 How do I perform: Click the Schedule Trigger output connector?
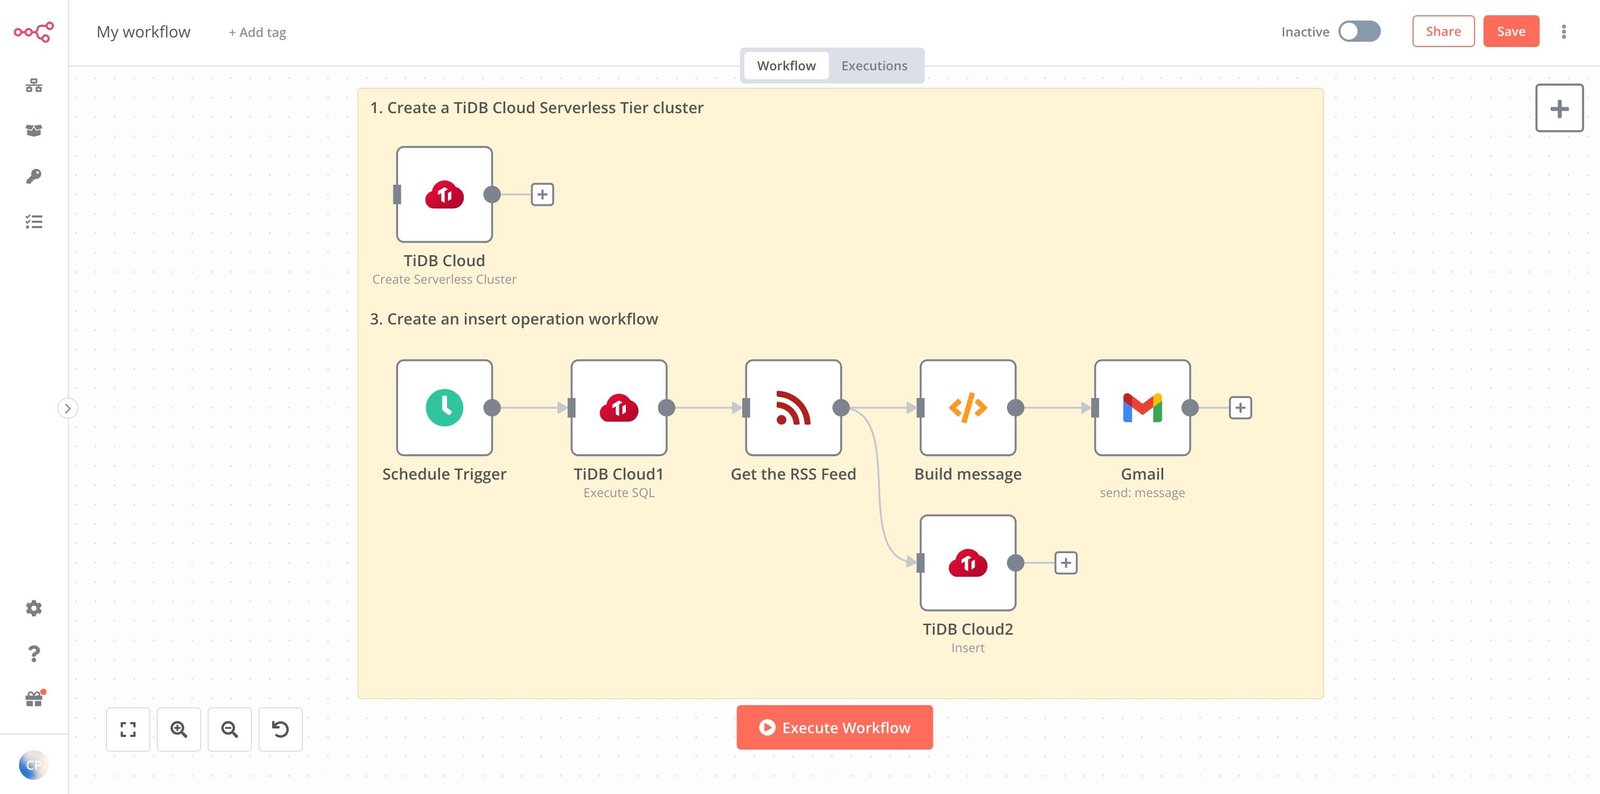[492, 408]
